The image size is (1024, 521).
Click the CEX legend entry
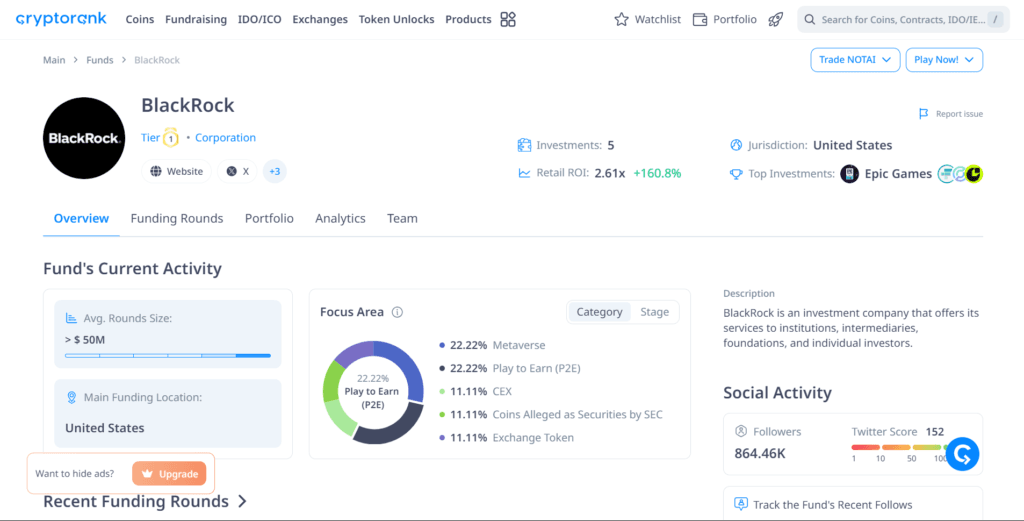[x=475, y=392]
